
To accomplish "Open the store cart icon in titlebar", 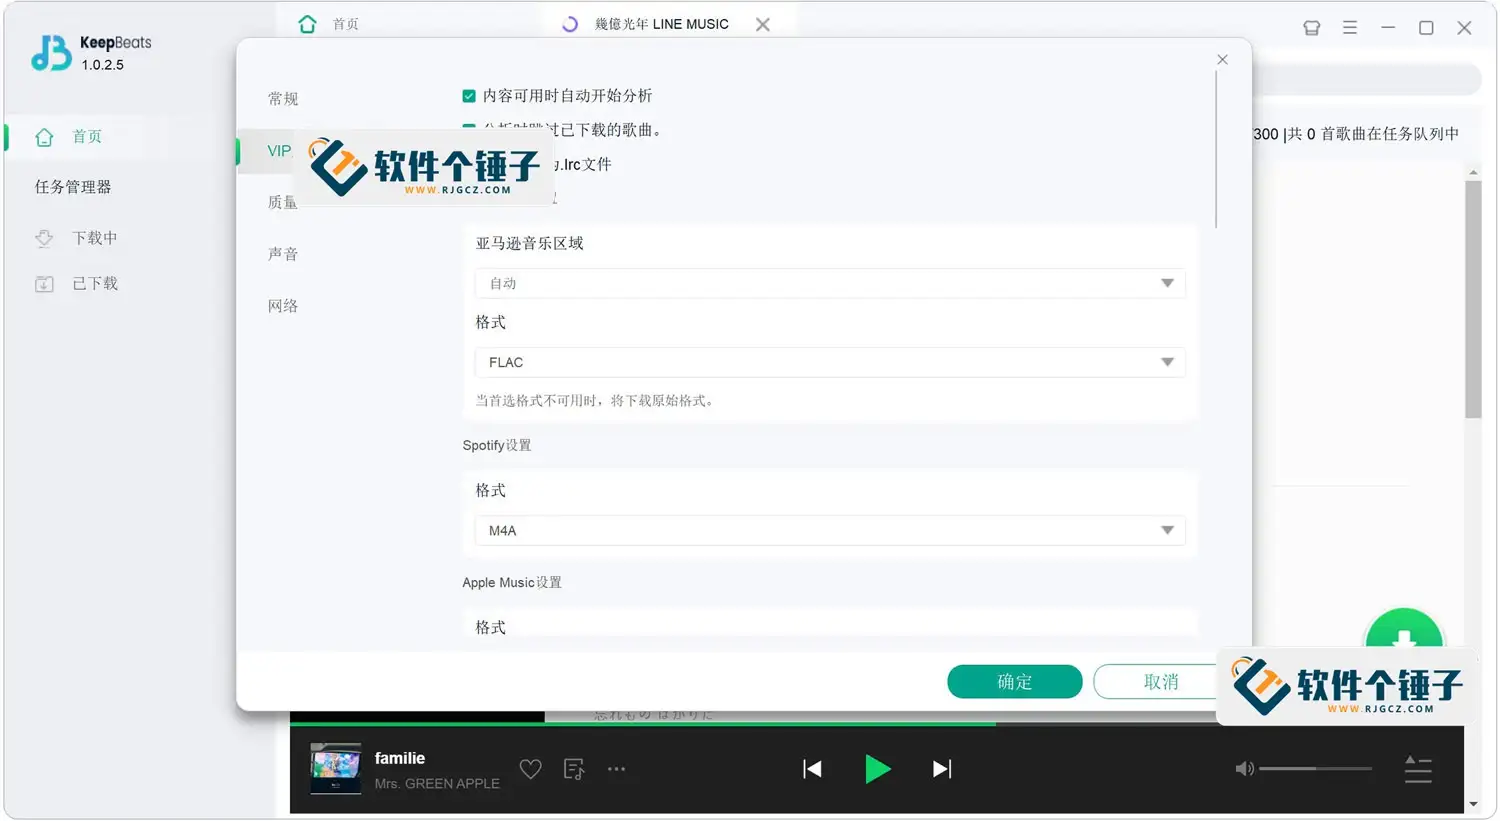I will (x=1310, y=27).
